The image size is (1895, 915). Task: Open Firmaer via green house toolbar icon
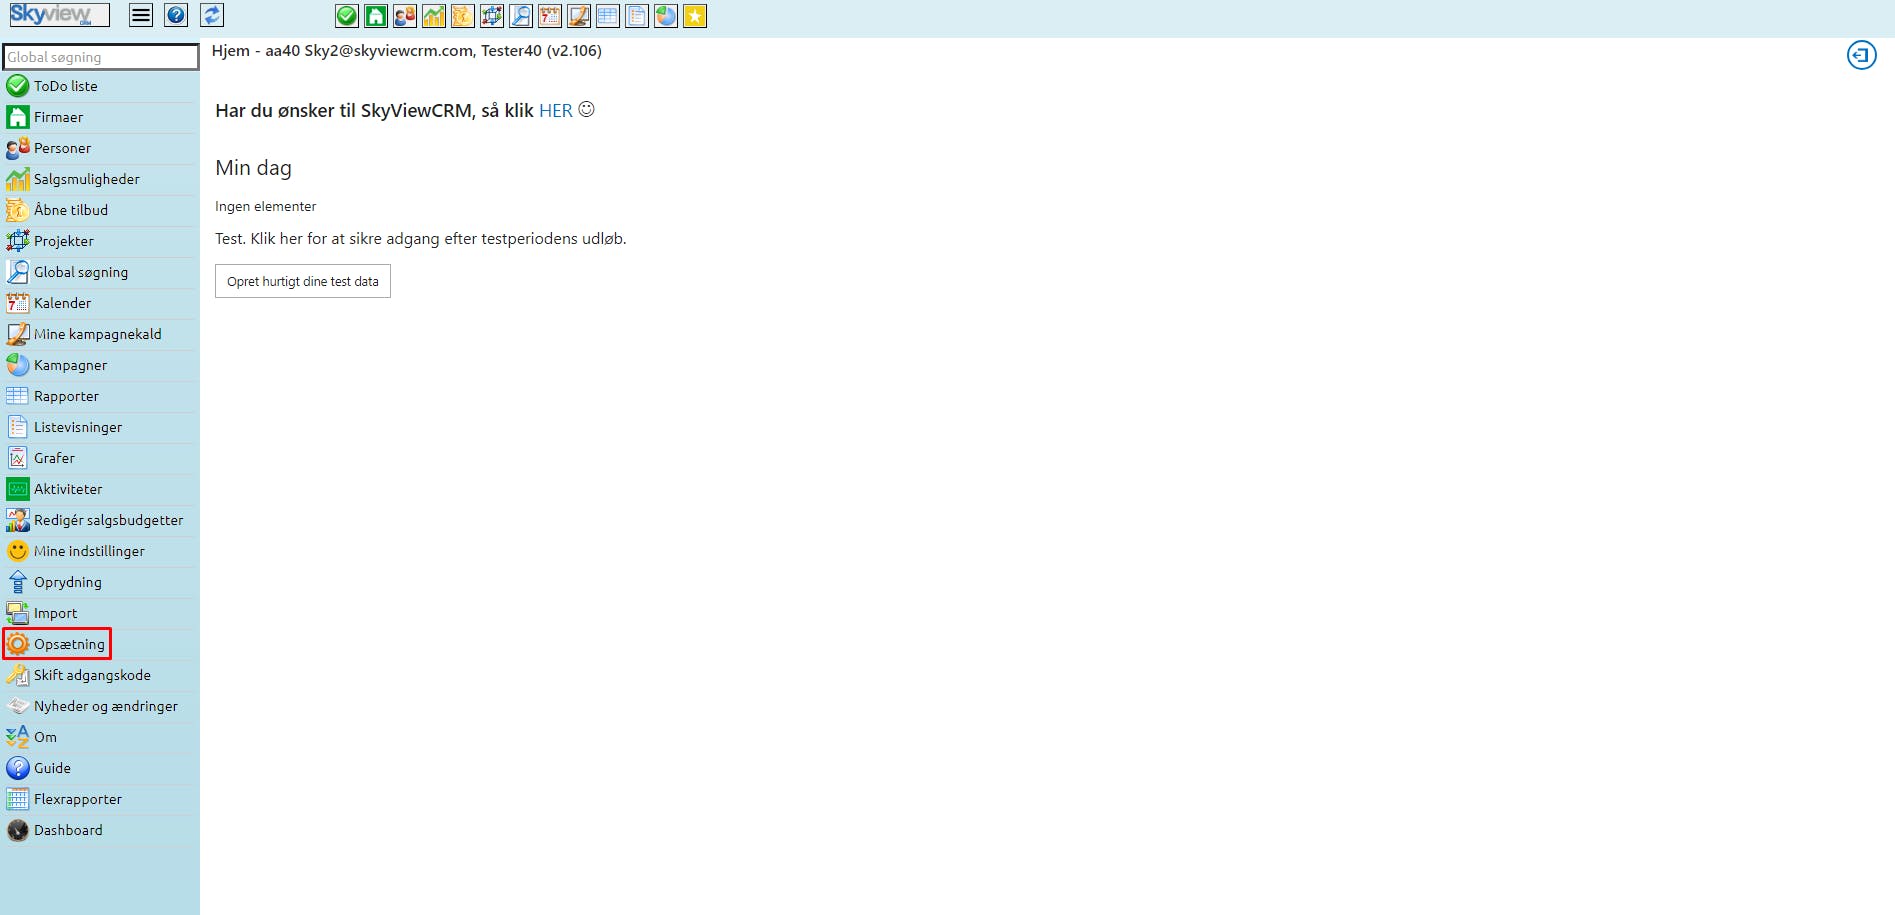pyautogui.click(x=376, y=15)
